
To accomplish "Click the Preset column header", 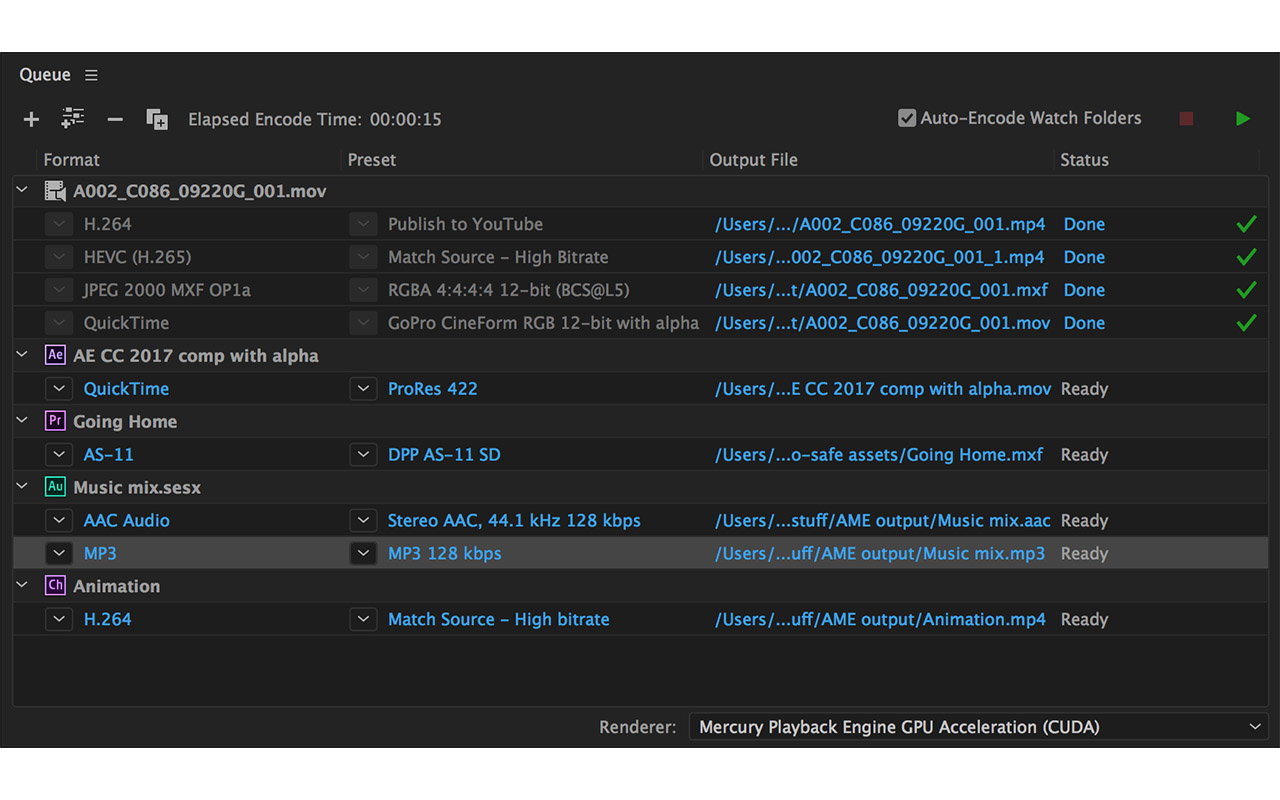I will (372, 160).
